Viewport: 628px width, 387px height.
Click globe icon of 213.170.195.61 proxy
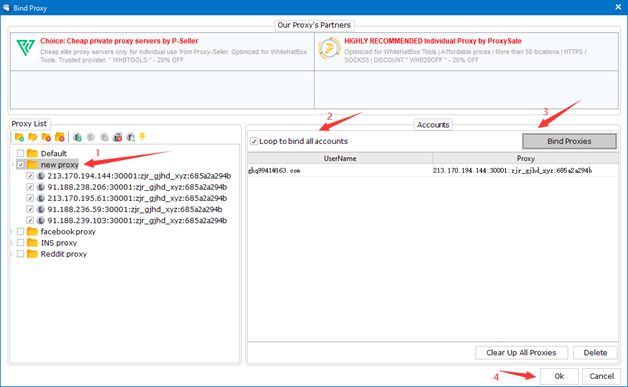pos(40,198)
